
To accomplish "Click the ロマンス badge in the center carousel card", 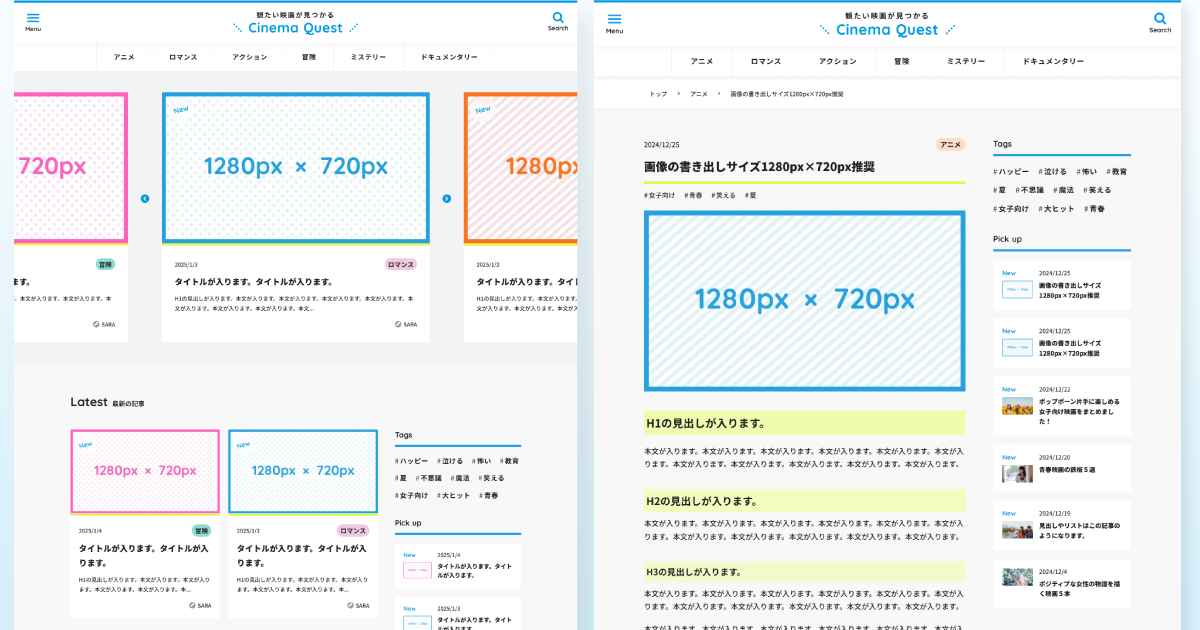I will coord(401,265).
